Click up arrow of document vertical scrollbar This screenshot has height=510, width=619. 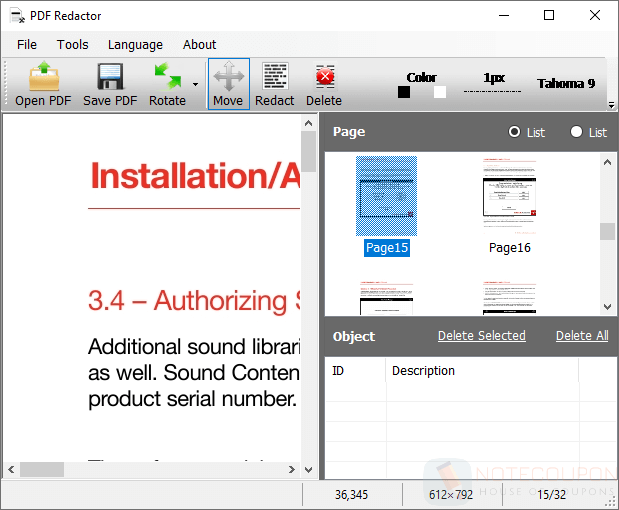click(x=309, y=124)
